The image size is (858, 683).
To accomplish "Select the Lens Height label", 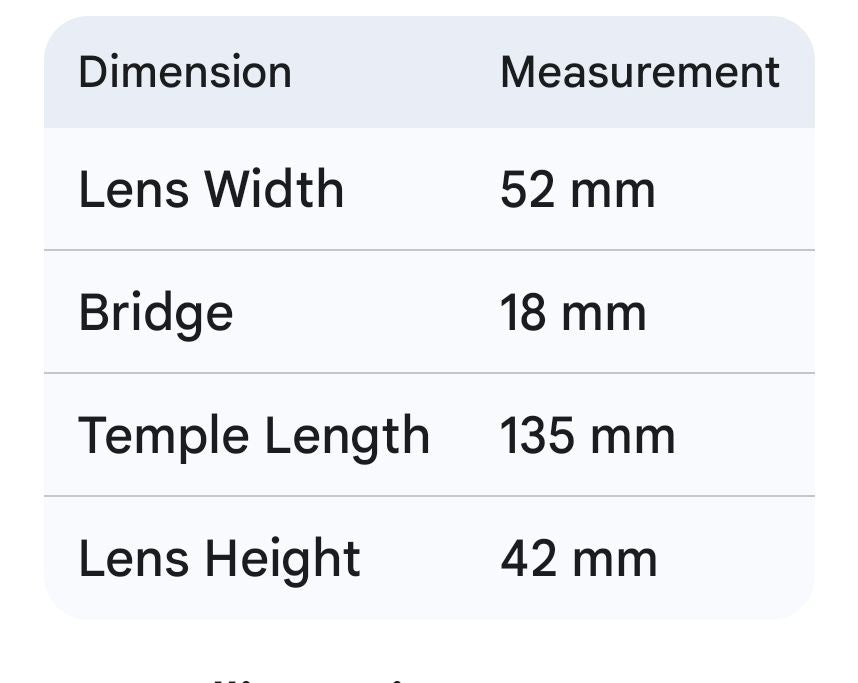I will 219,559.
